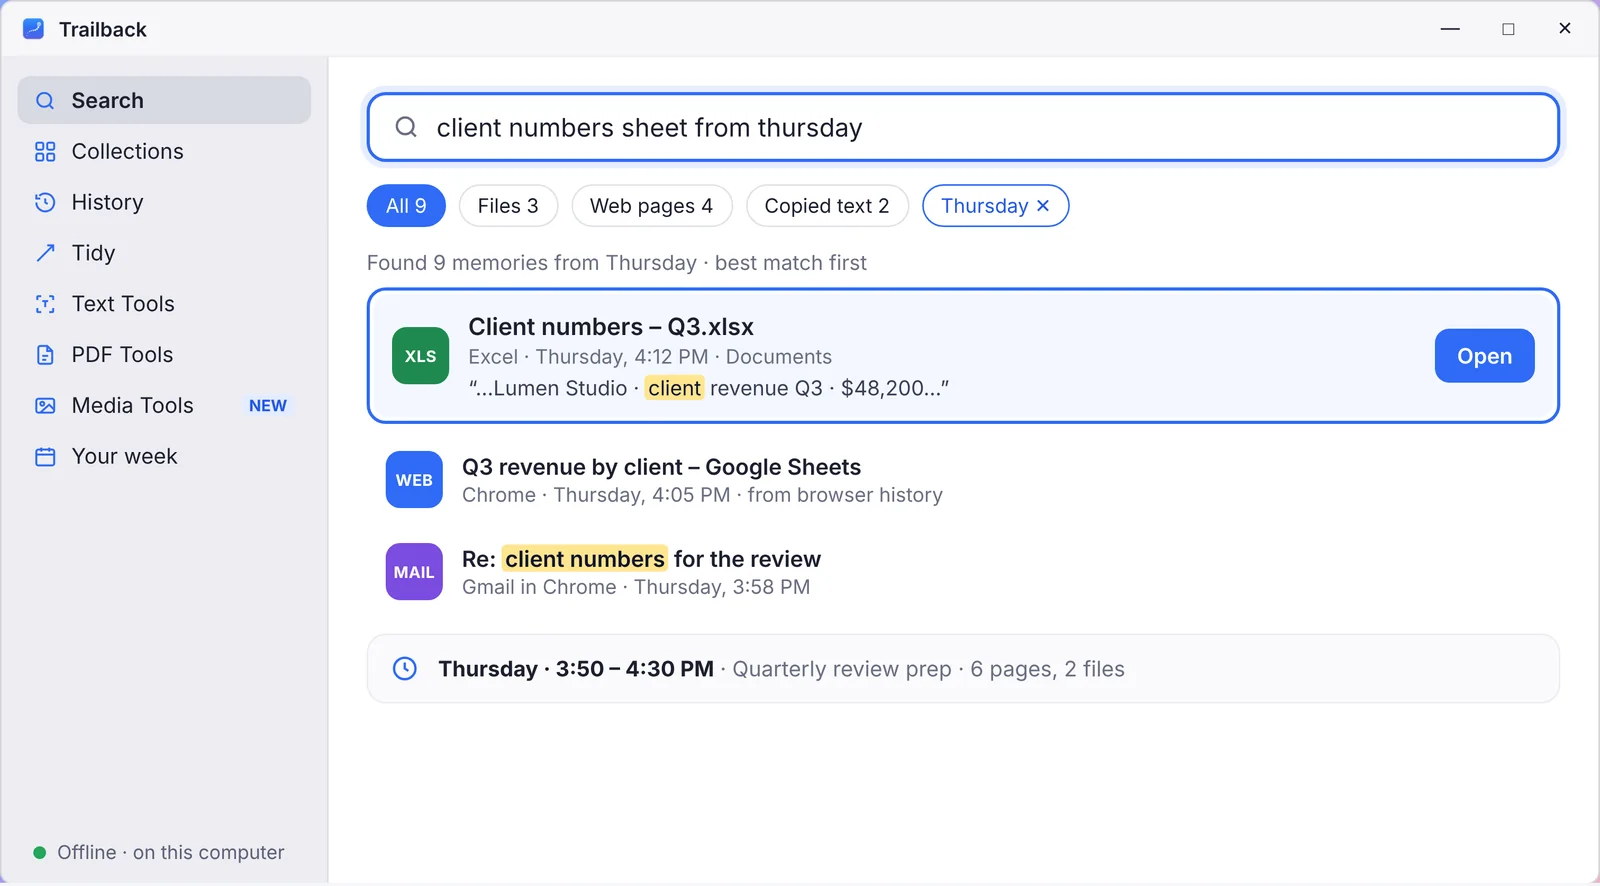Click the Media Tools image icon
Viewport: 1600px width, 886px height.
[45, 406]
